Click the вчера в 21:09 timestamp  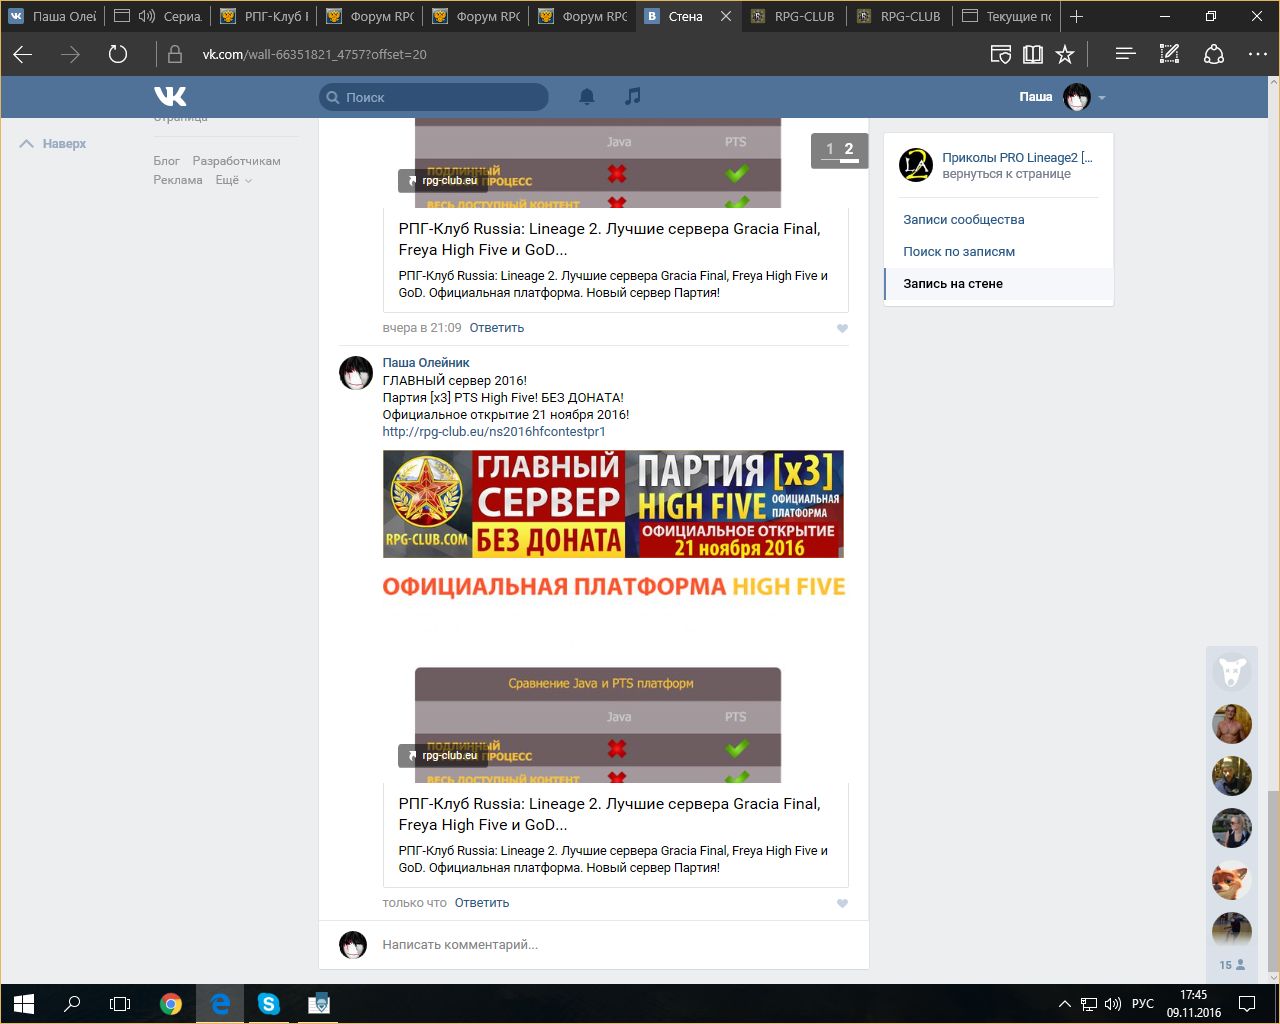(422, 328)
